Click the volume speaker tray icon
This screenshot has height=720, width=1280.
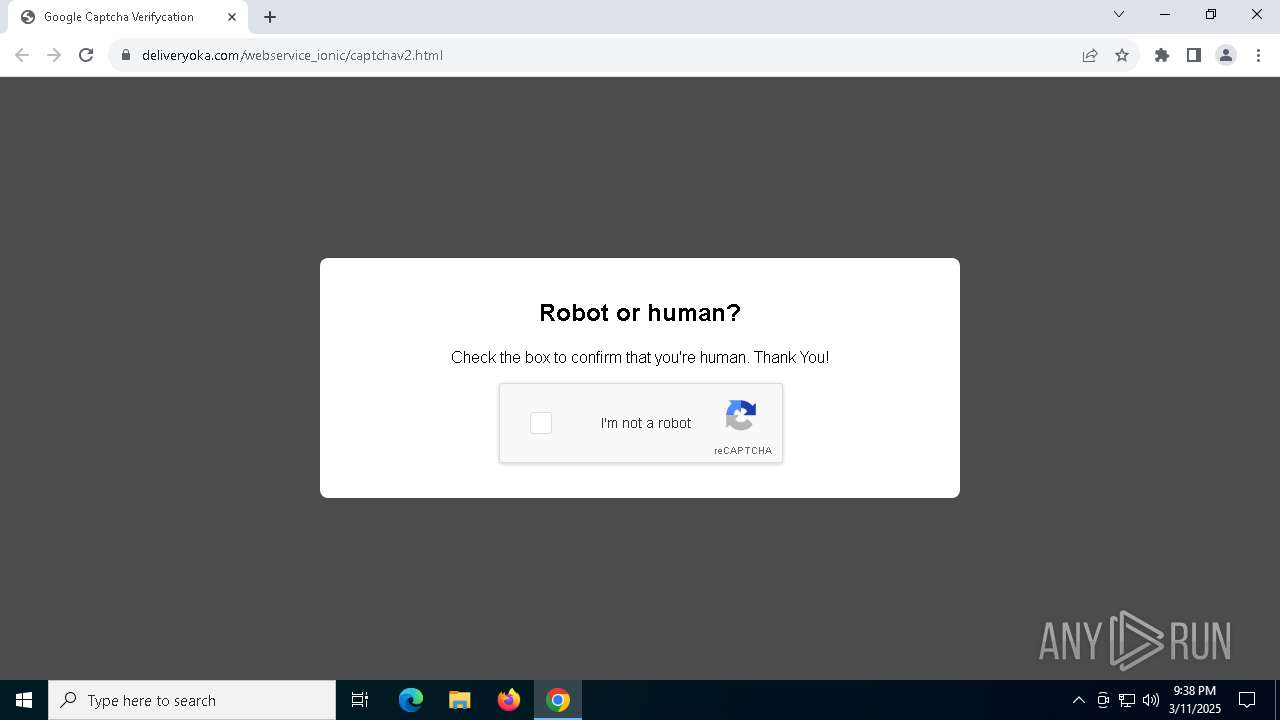point(1151,700)
